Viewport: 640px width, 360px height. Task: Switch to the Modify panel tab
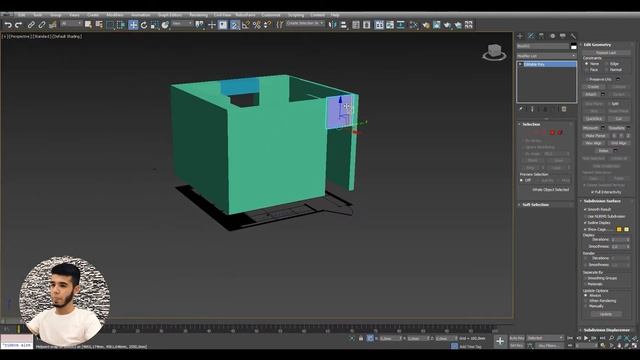coord(531,36)
